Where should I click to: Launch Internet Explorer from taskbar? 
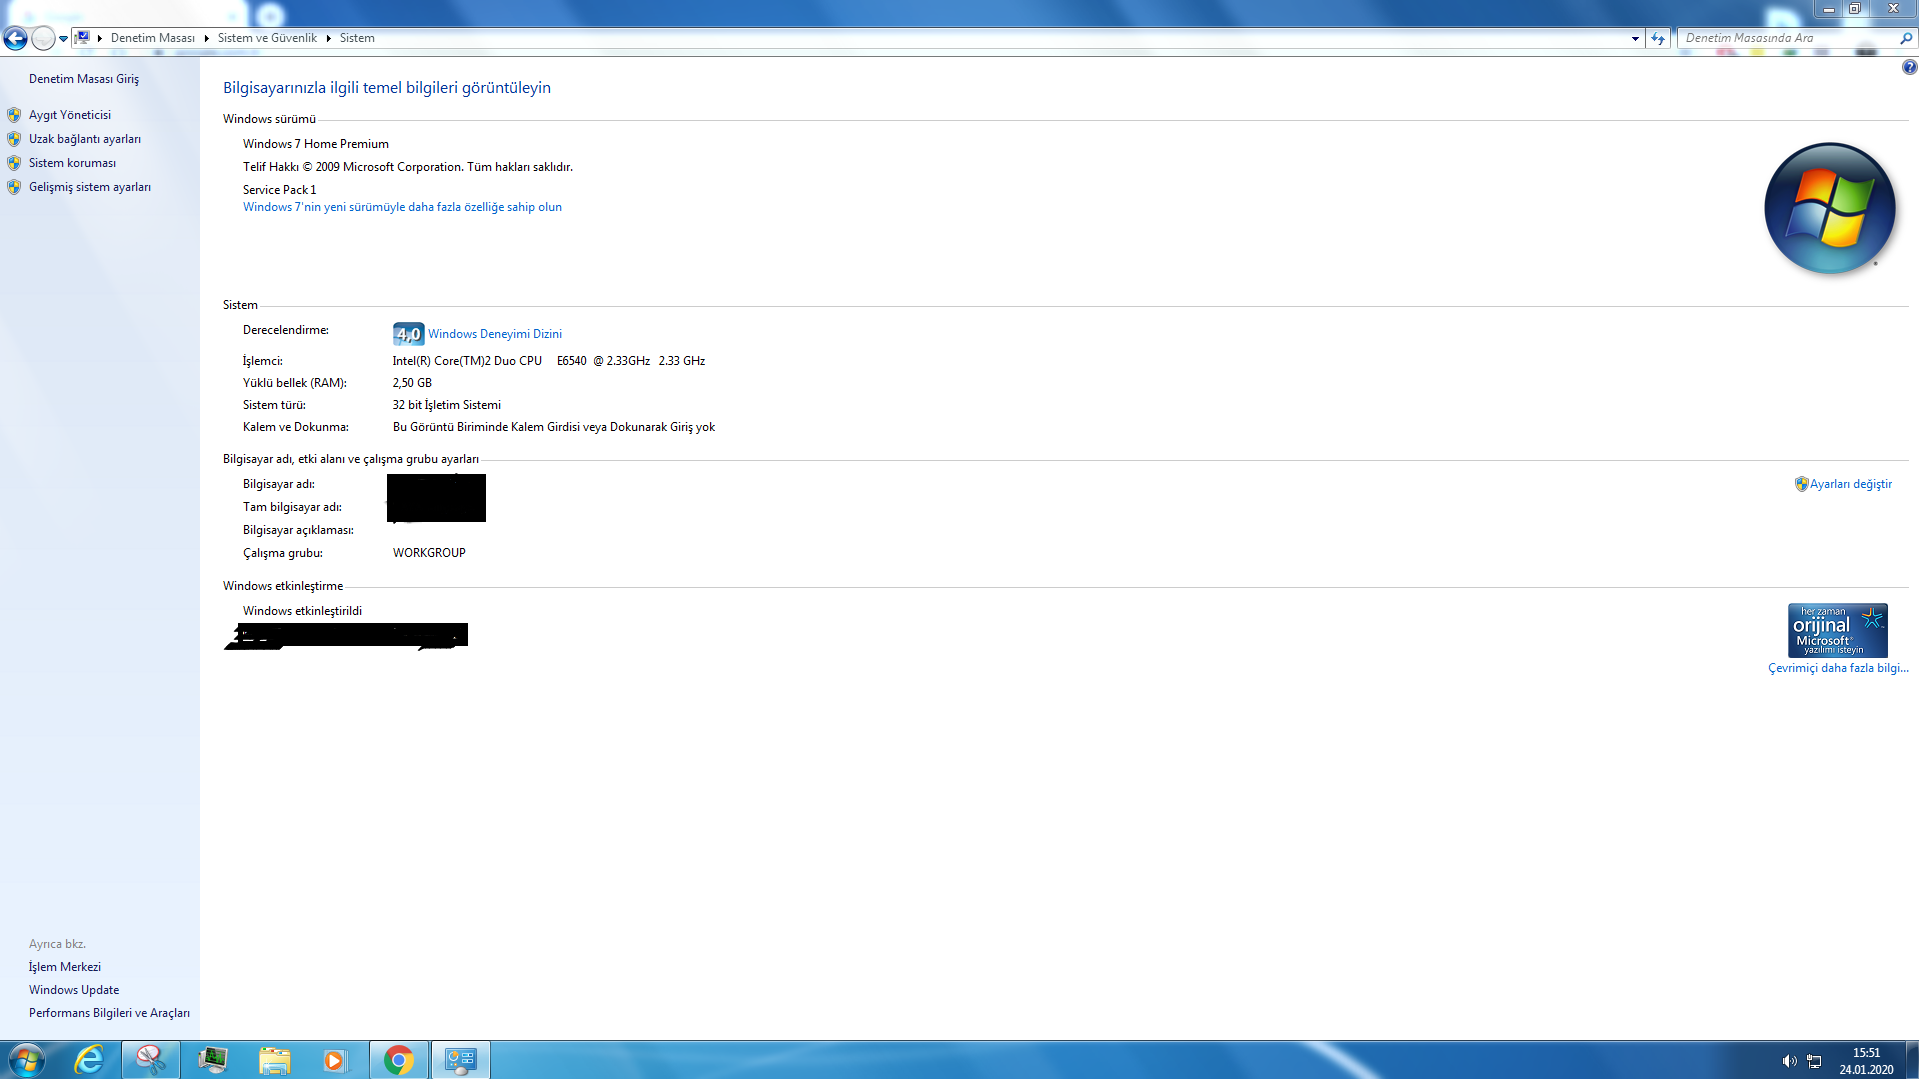(x=89, y=1060)
